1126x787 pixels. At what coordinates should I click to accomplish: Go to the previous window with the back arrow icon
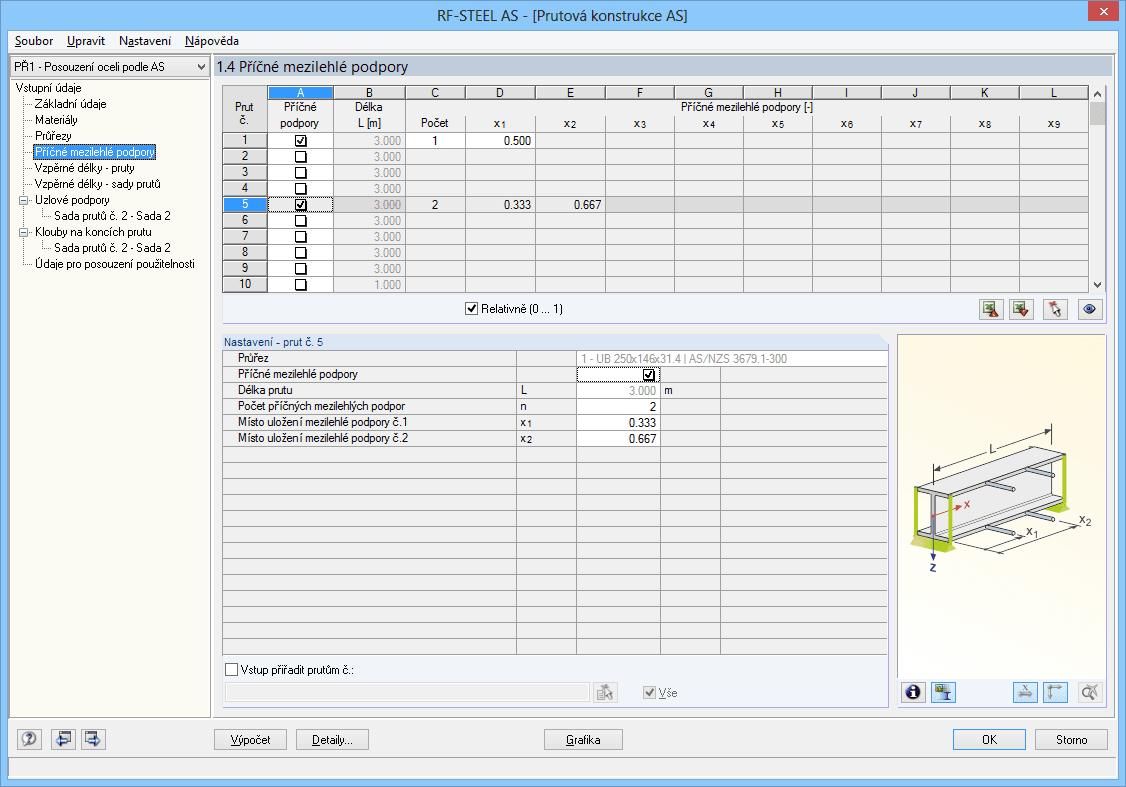point(63,739)
